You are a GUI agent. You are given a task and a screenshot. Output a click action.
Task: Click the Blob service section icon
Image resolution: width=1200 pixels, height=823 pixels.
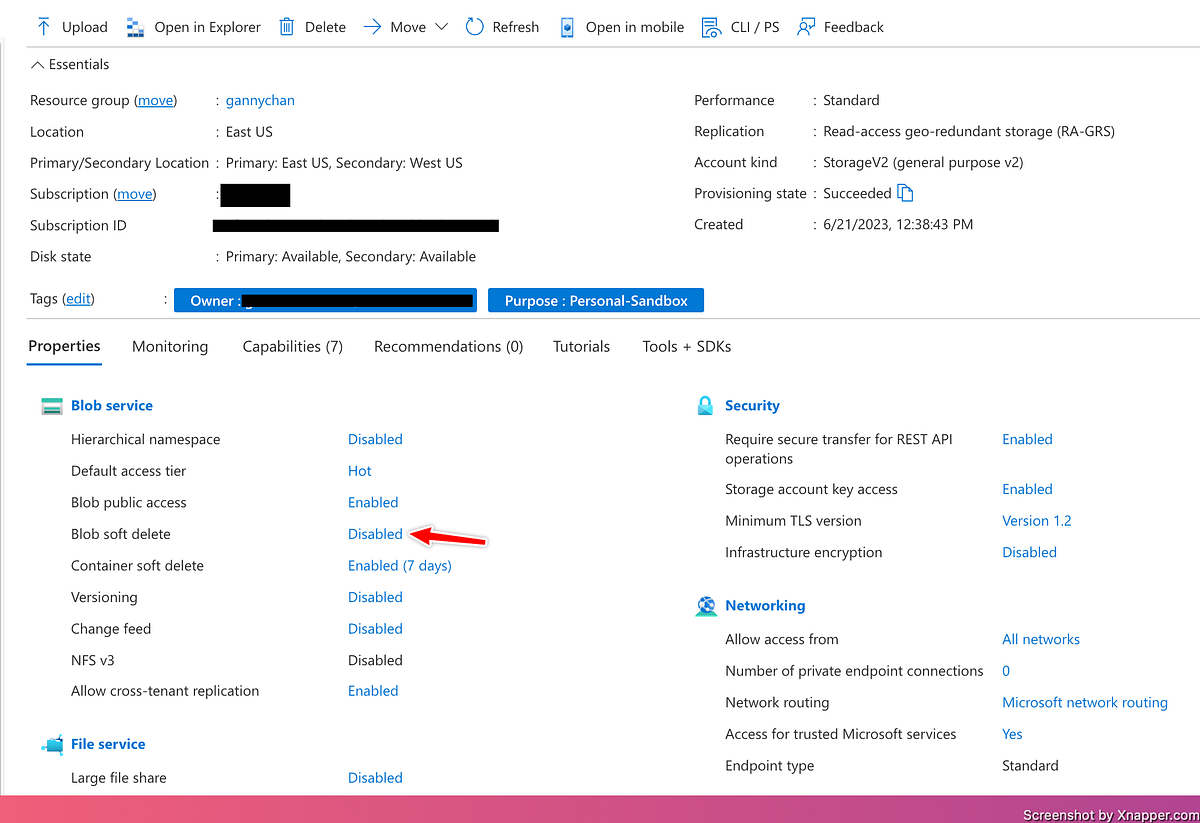tap(51, 405)
